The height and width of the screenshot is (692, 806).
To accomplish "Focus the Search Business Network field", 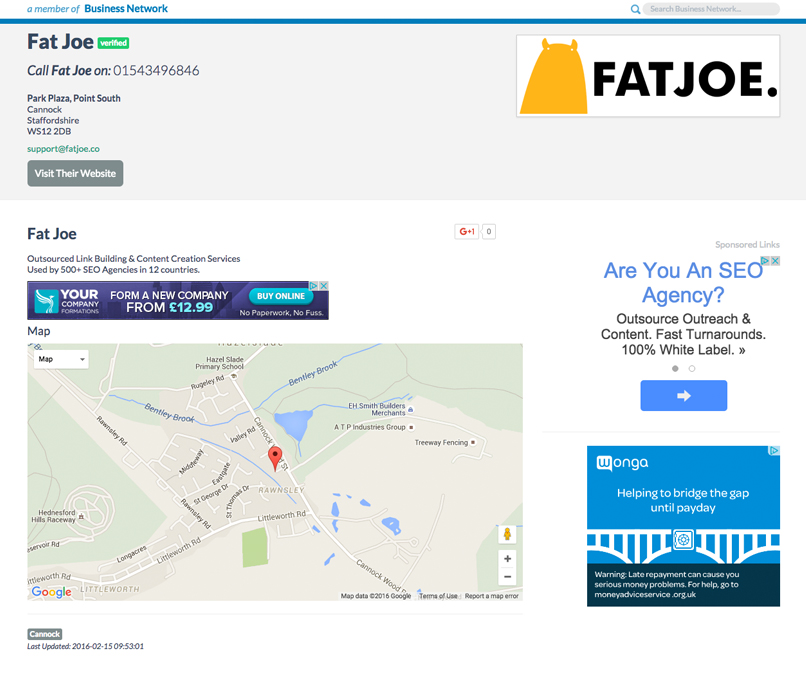I will (x=711, y=9).
